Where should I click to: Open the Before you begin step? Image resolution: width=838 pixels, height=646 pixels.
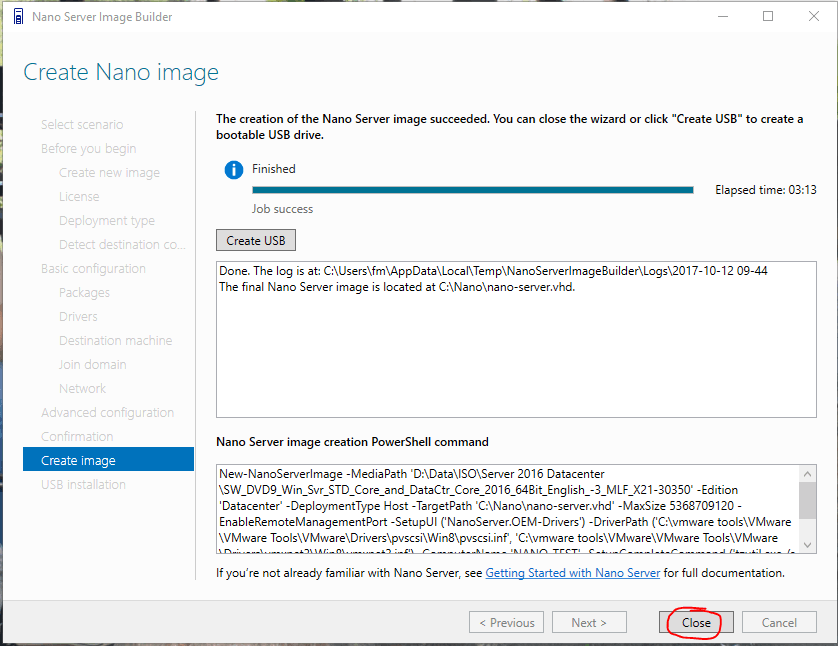[89, 148]
